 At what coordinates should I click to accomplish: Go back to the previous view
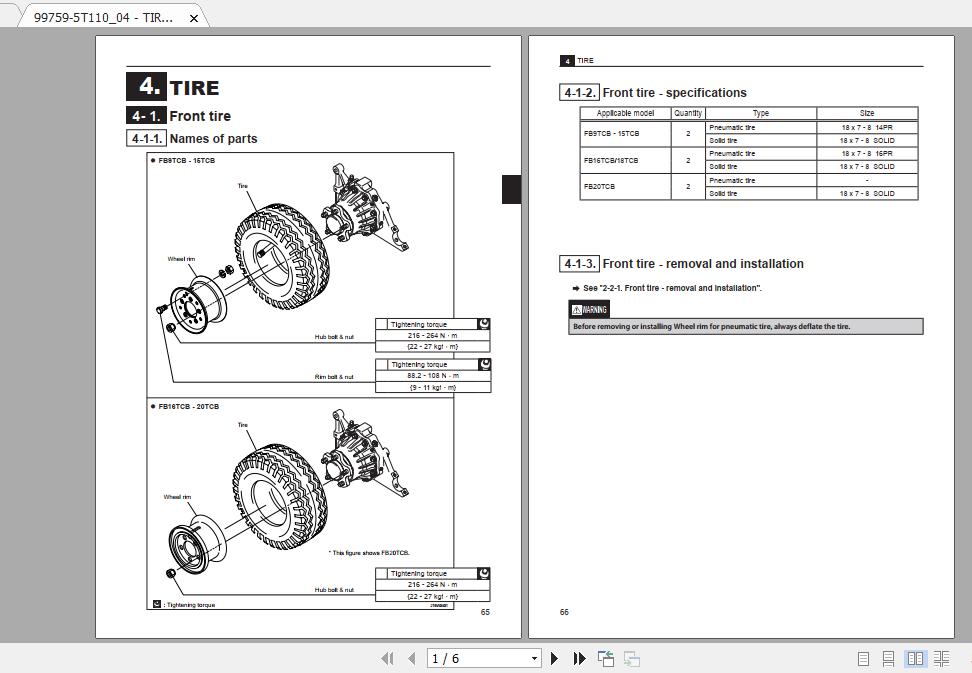605,658
